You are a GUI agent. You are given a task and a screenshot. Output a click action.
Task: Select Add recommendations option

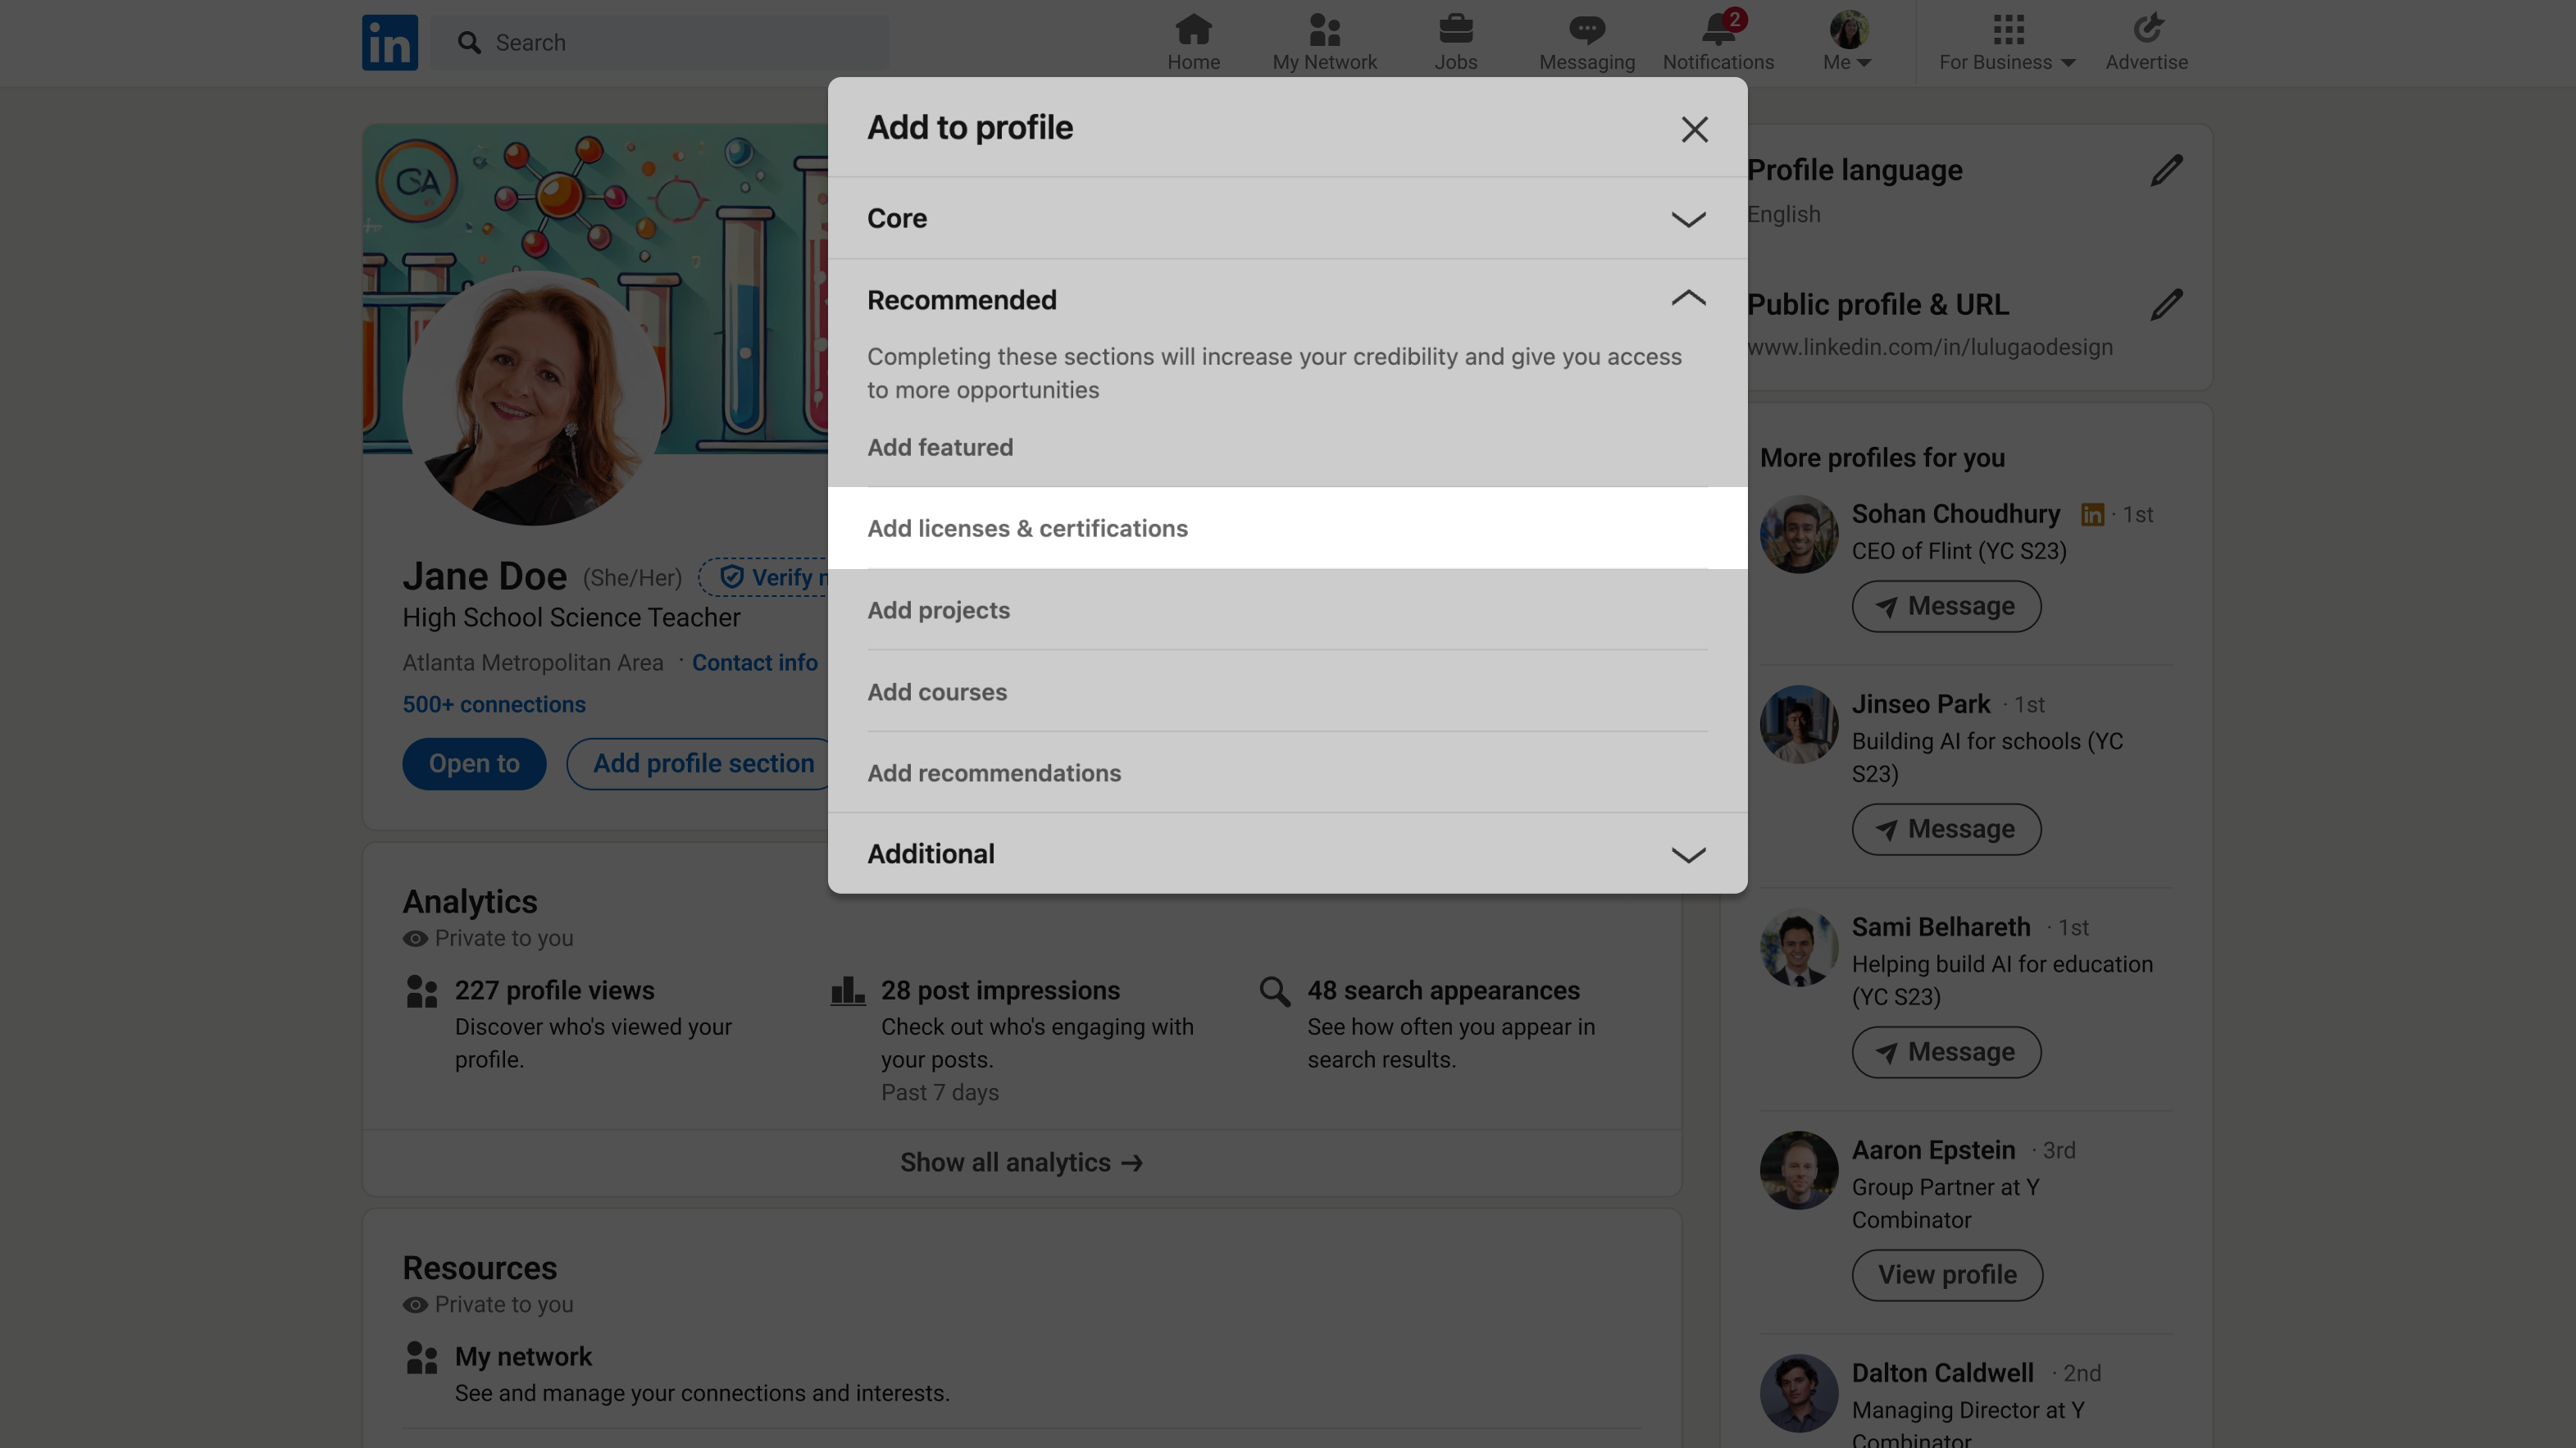point(1287,773)
